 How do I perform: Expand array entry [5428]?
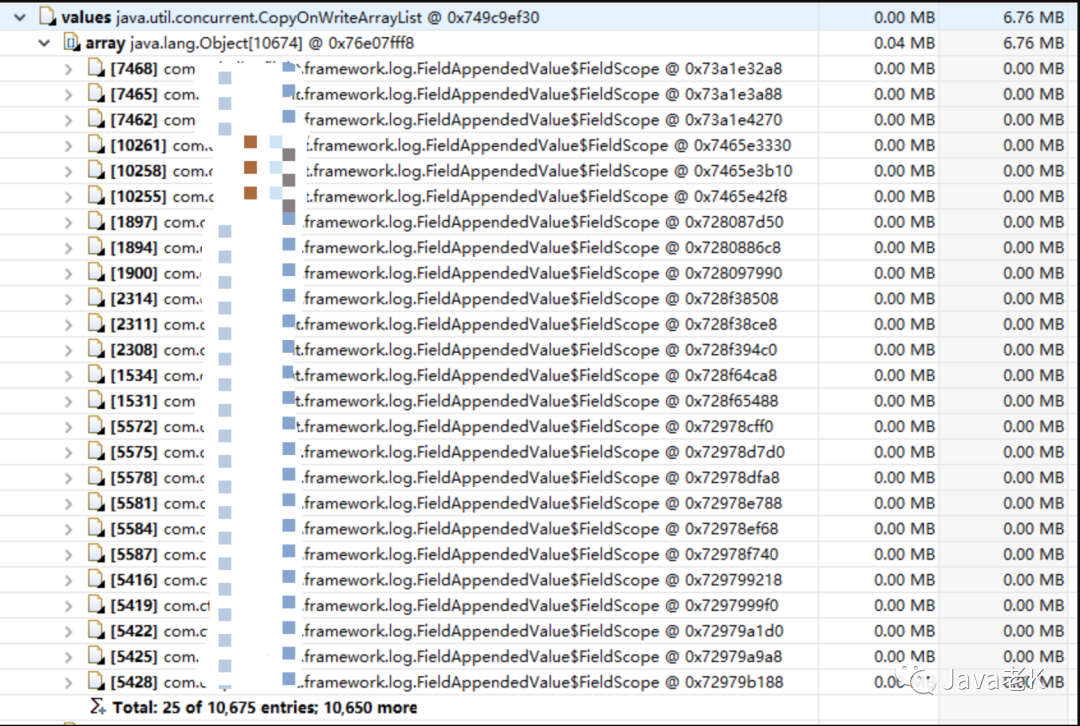click(x=68, y=683)
